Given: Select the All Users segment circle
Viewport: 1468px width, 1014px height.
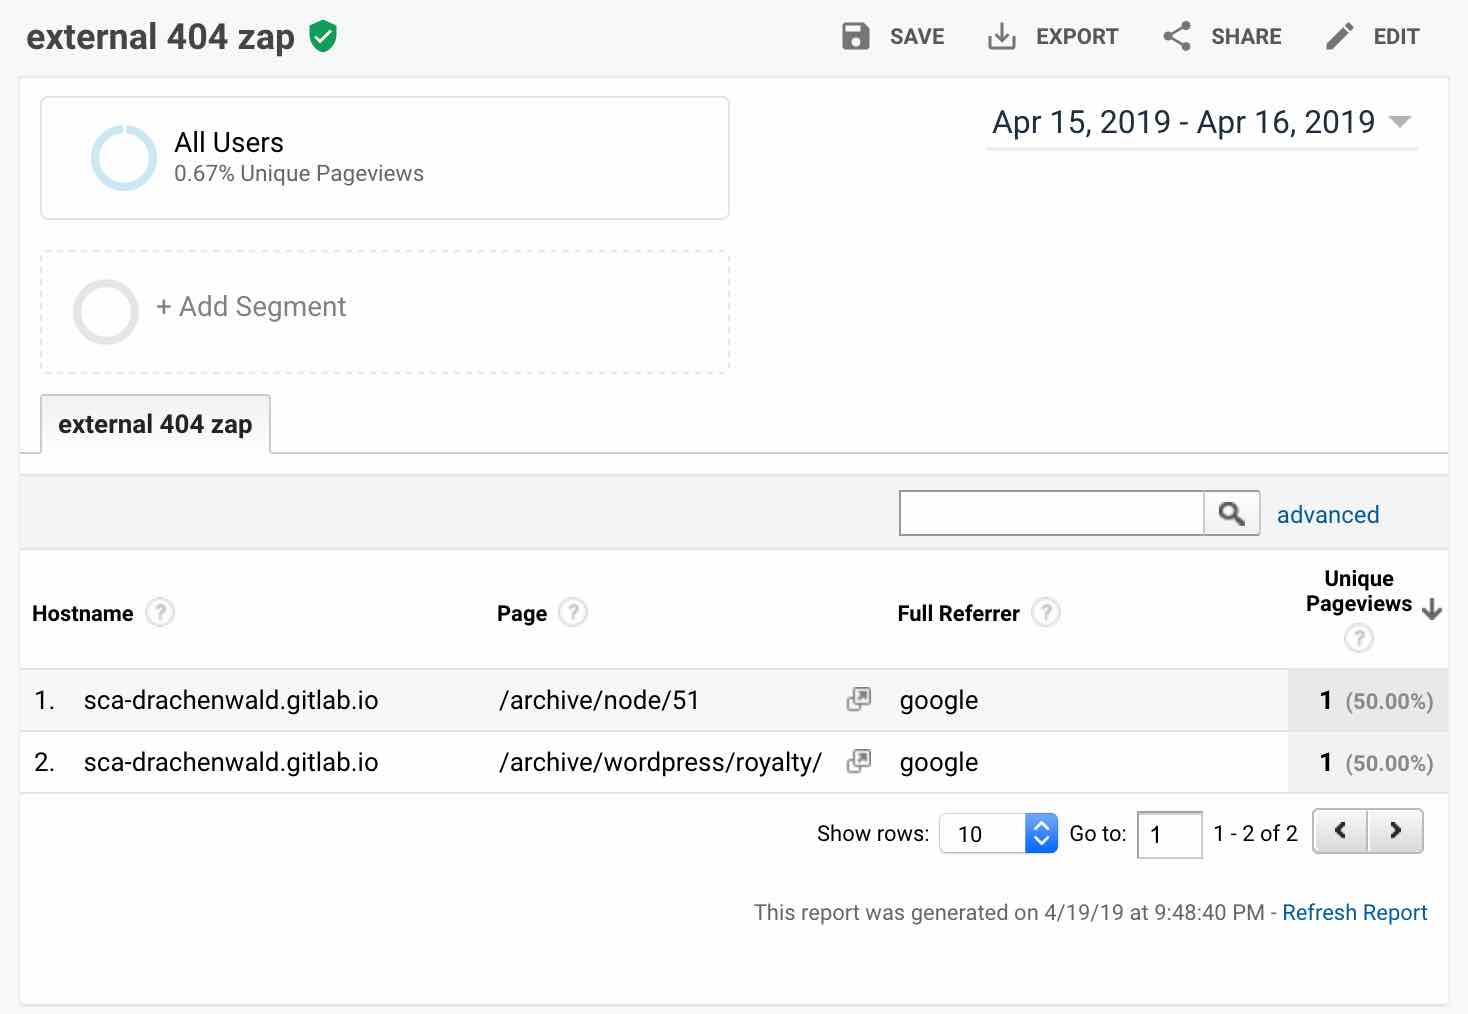Looking at the screenshot, I should coord(123,157).
